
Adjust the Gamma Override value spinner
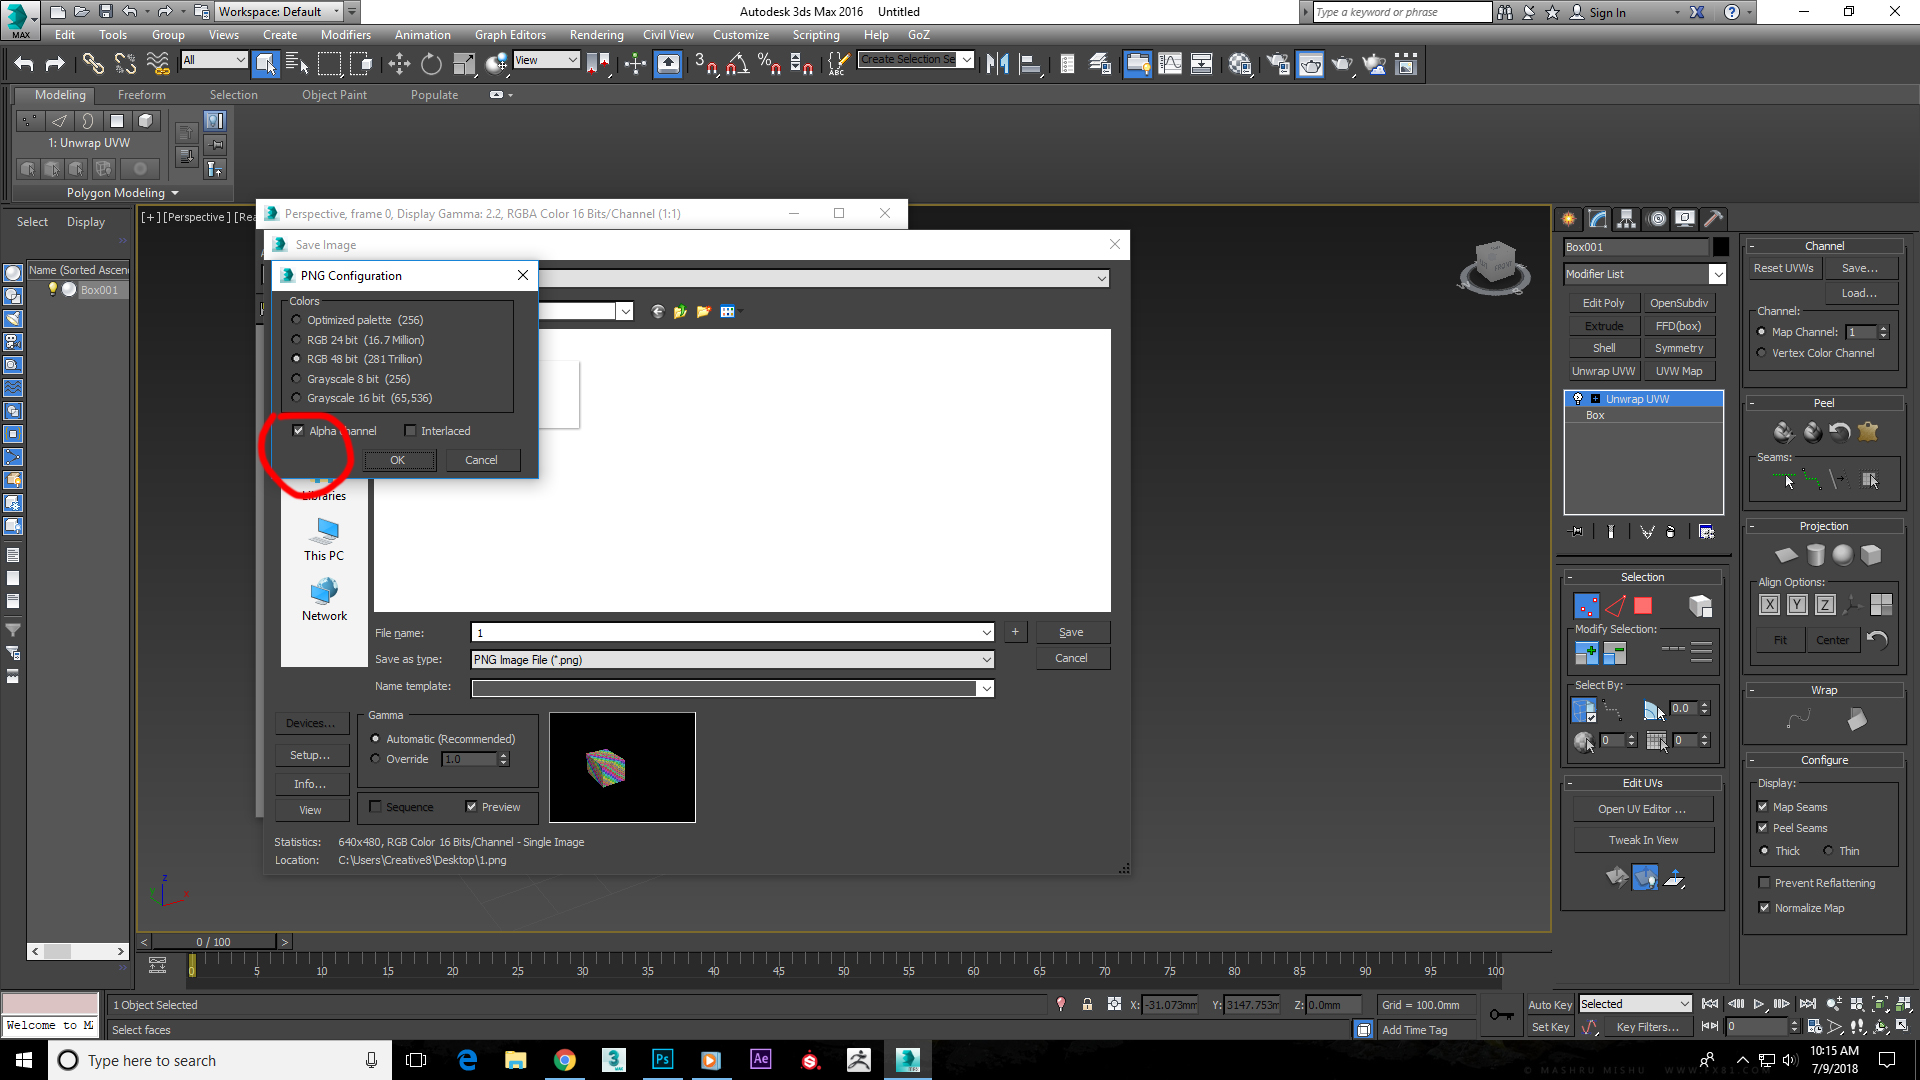(x=504, y=758)
